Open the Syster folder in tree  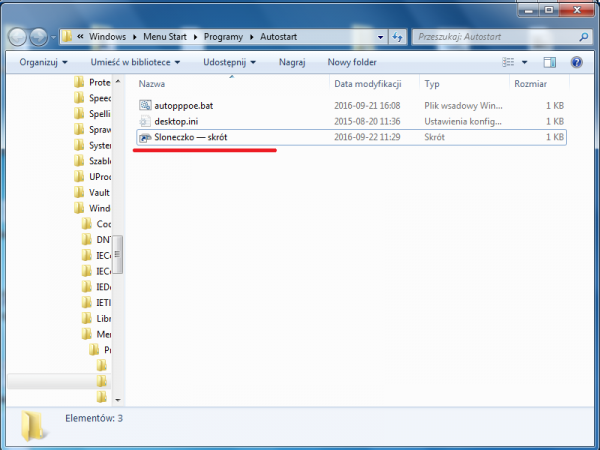(x=92, y=145)
